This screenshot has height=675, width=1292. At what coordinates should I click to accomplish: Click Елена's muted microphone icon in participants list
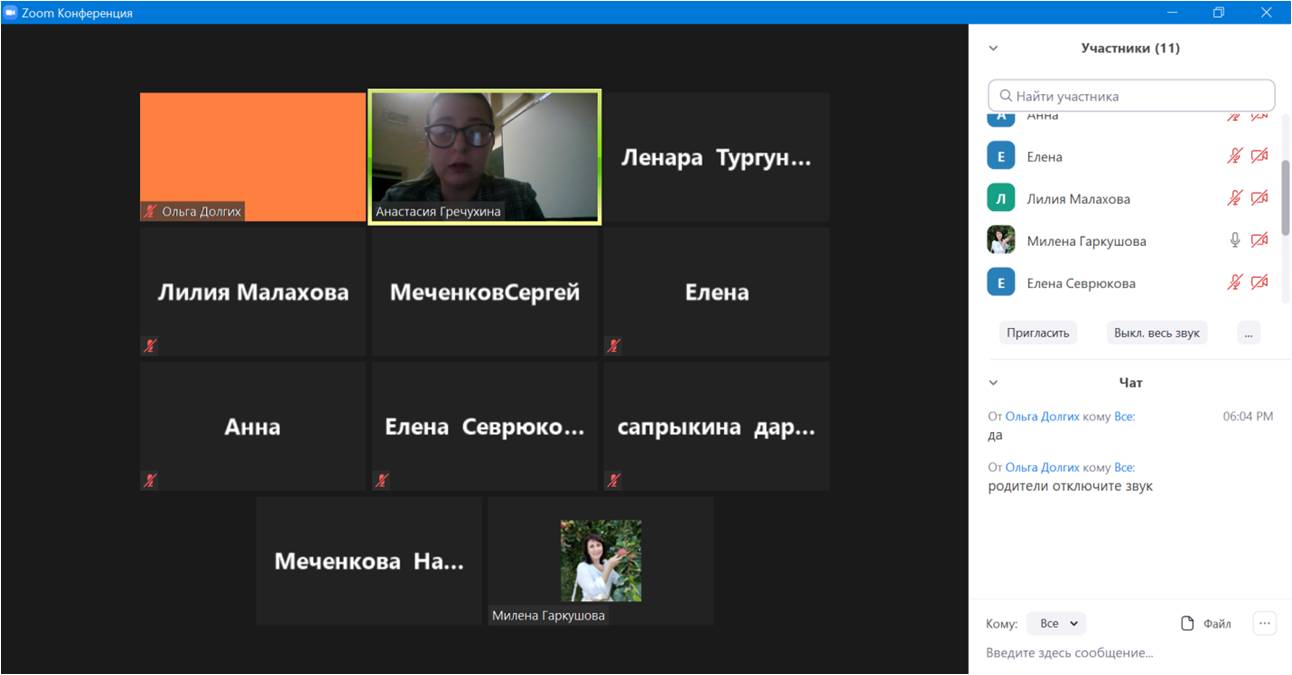(1235, 156)
